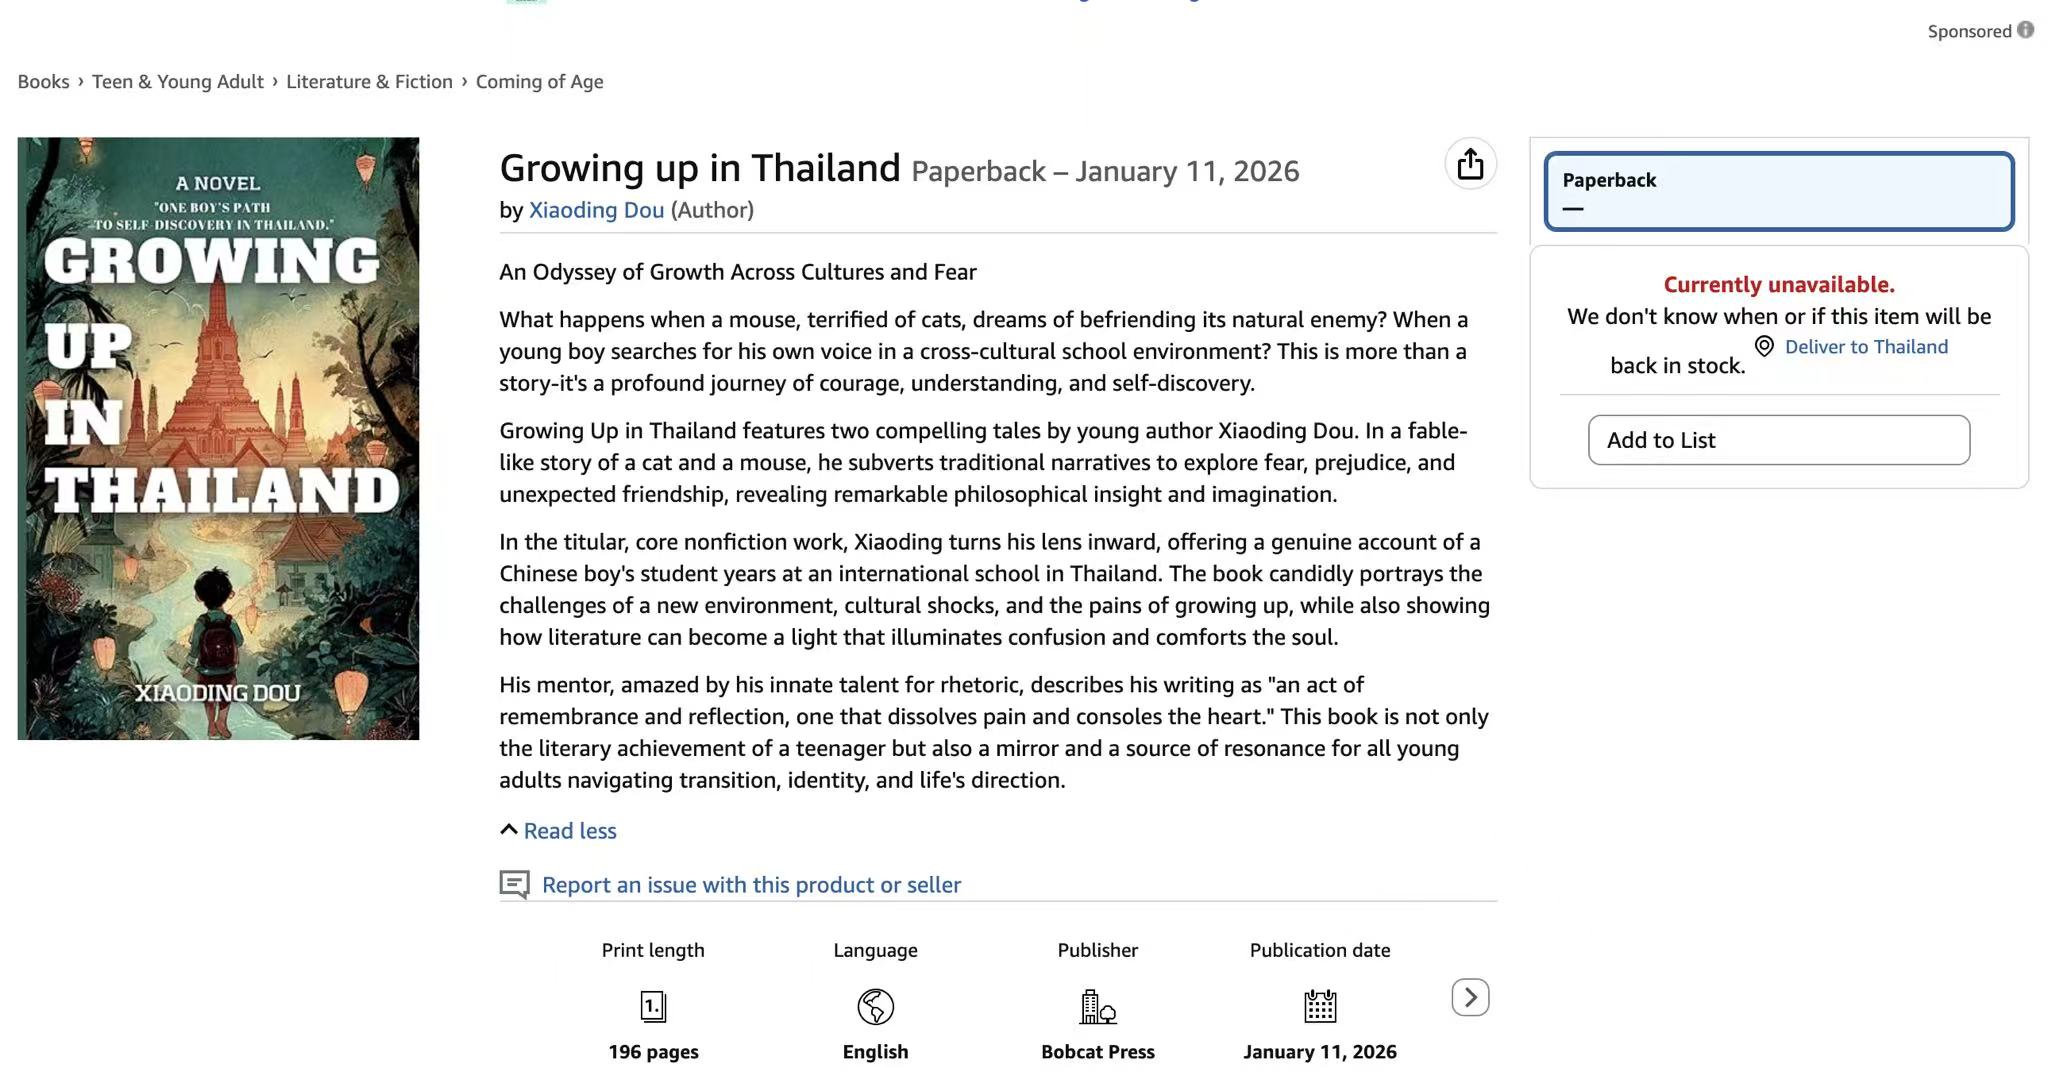Click the Sponsored info icon
Viewport: 2052px width, 1080px height.
tap(2025, 30)
